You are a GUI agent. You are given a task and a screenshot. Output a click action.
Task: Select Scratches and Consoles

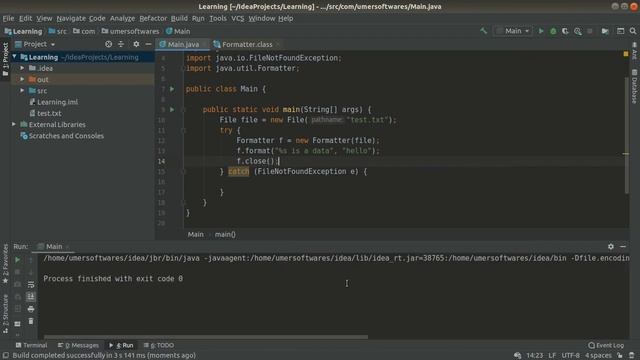[x=66, y=136]
